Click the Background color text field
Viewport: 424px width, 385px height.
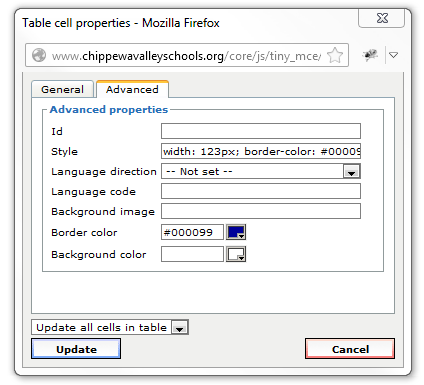pyautogui.click(x=192, y=254)
